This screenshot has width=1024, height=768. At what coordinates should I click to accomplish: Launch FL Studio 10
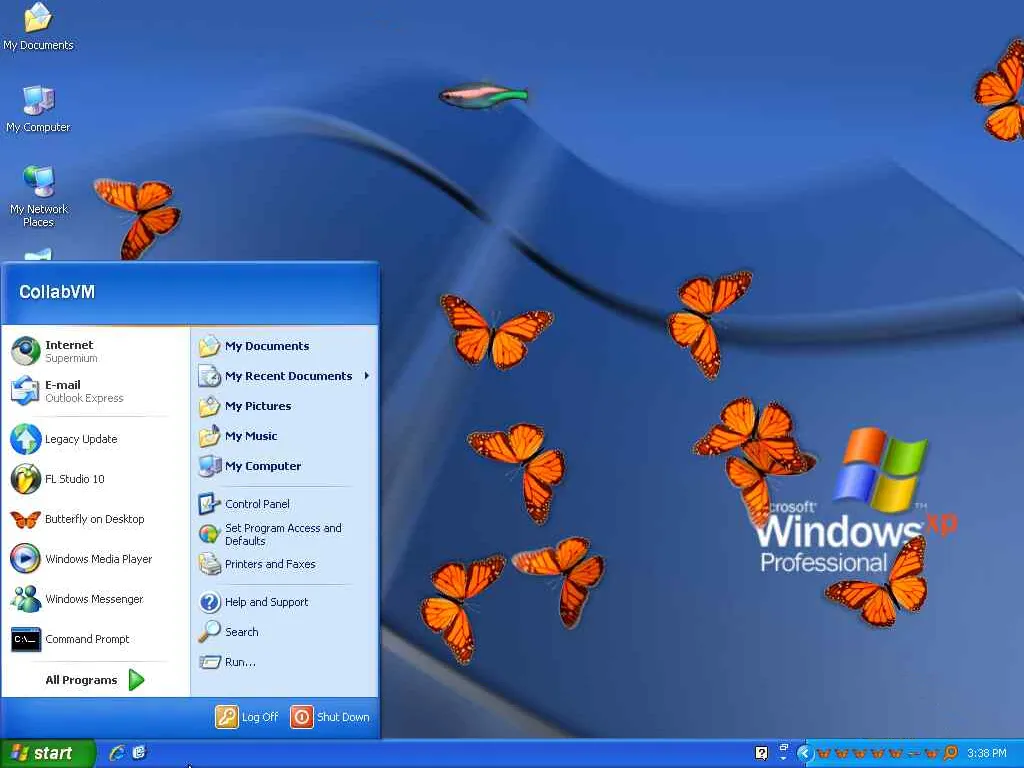pos(95,479)
